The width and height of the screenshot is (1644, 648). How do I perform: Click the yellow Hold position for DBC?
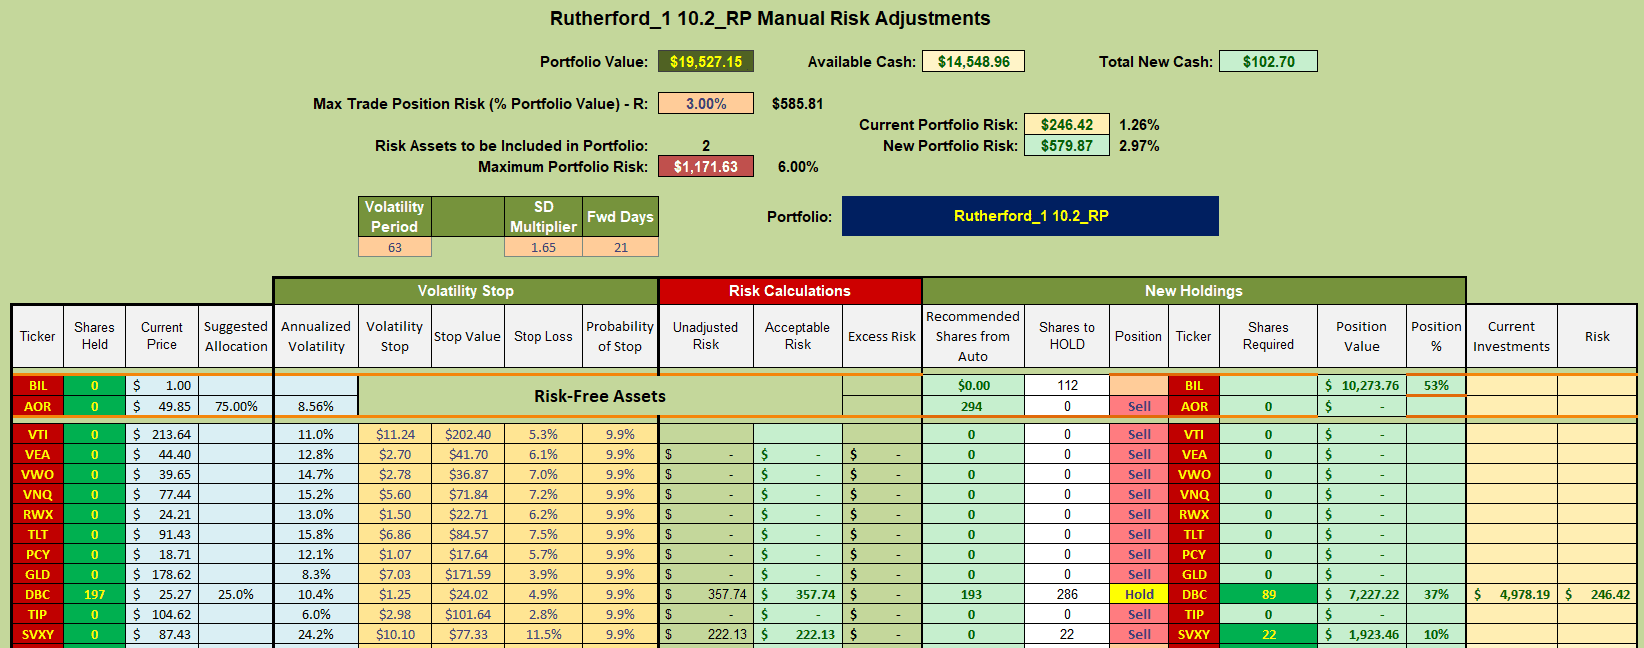[x=1139, y=594]
